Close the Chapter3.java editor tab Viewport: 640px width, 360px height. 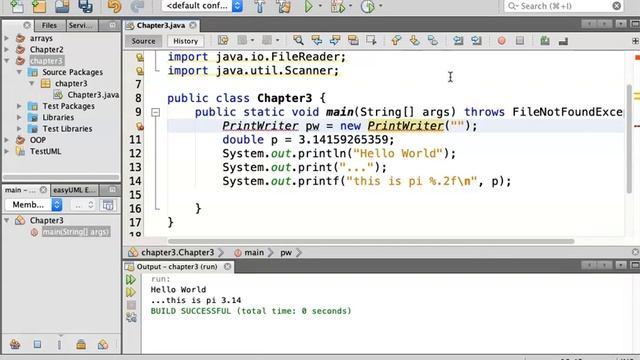193,25
